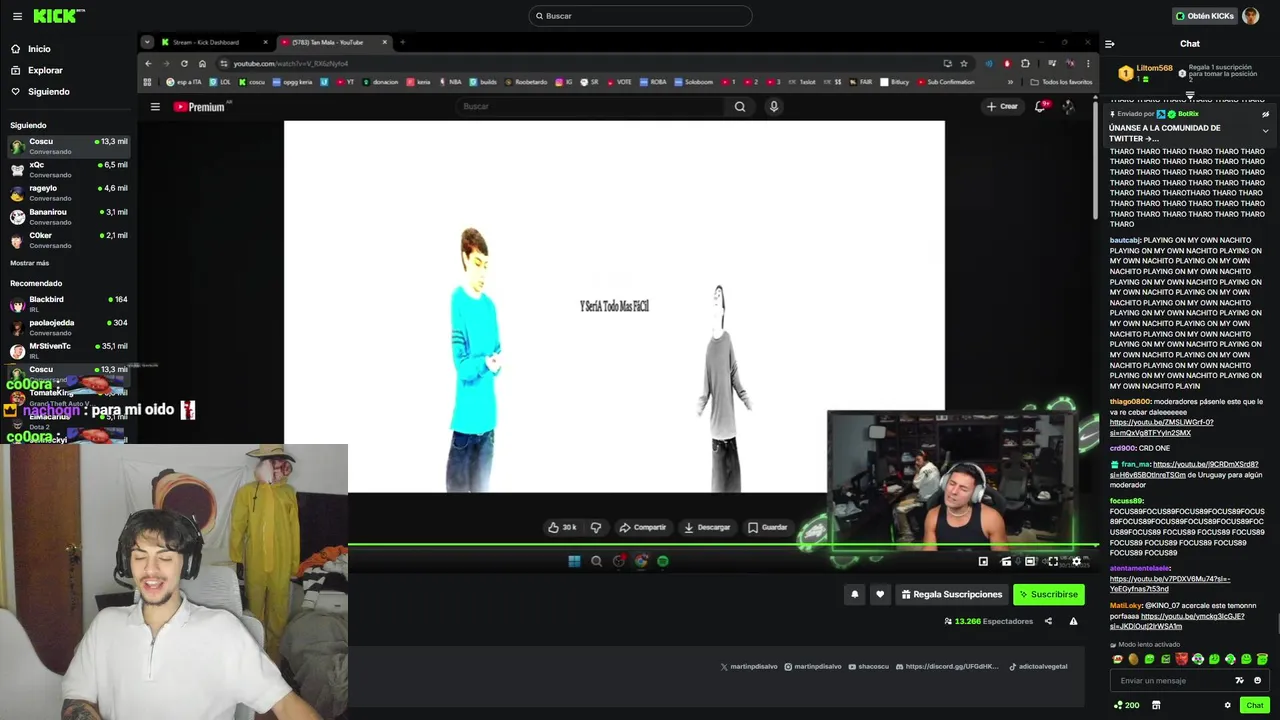The image size is (1280, 720).
Task: Subscribe with the green Suscribirse button
Action: [x=1049, y=594]
